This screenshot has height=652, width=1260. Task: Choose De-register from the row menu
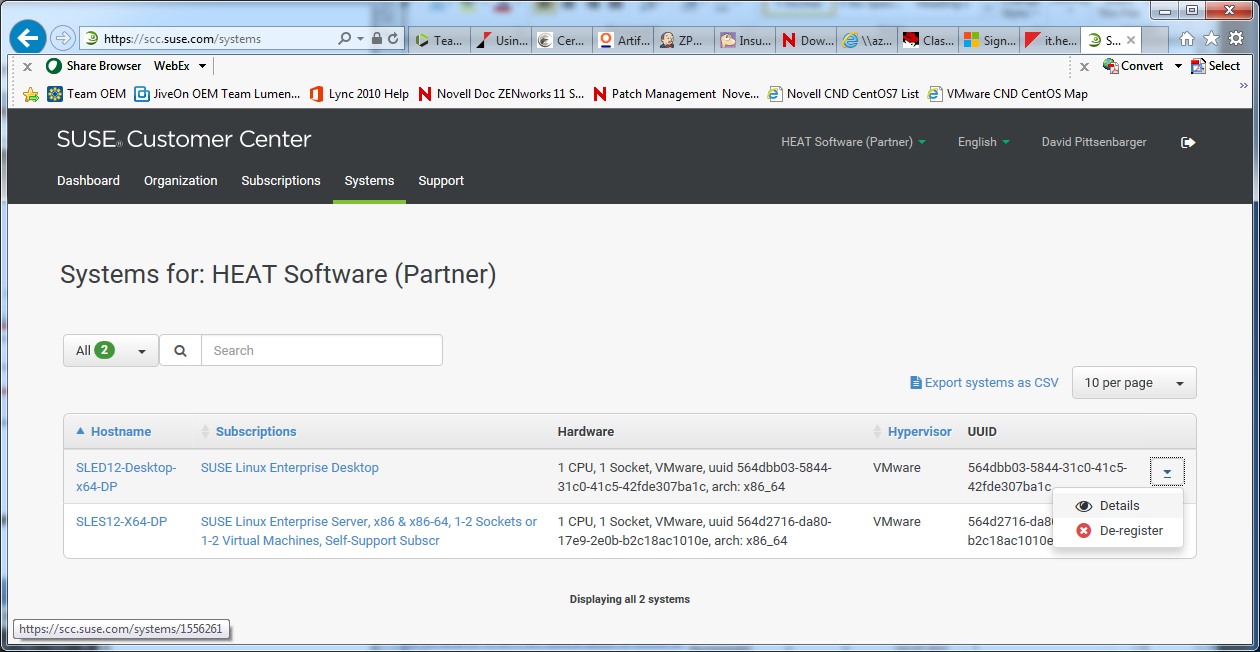pyautogui.click(x=1118, y=531)
